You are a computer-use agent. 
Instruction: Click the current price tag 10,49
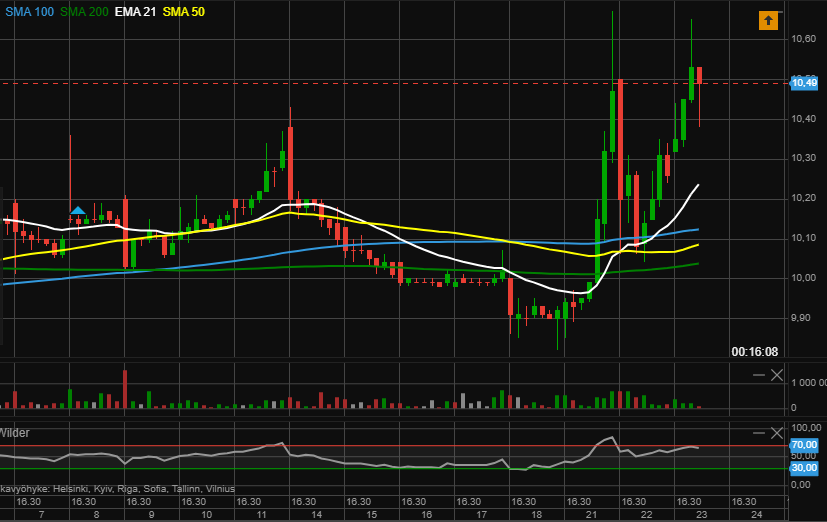[803, 83]
